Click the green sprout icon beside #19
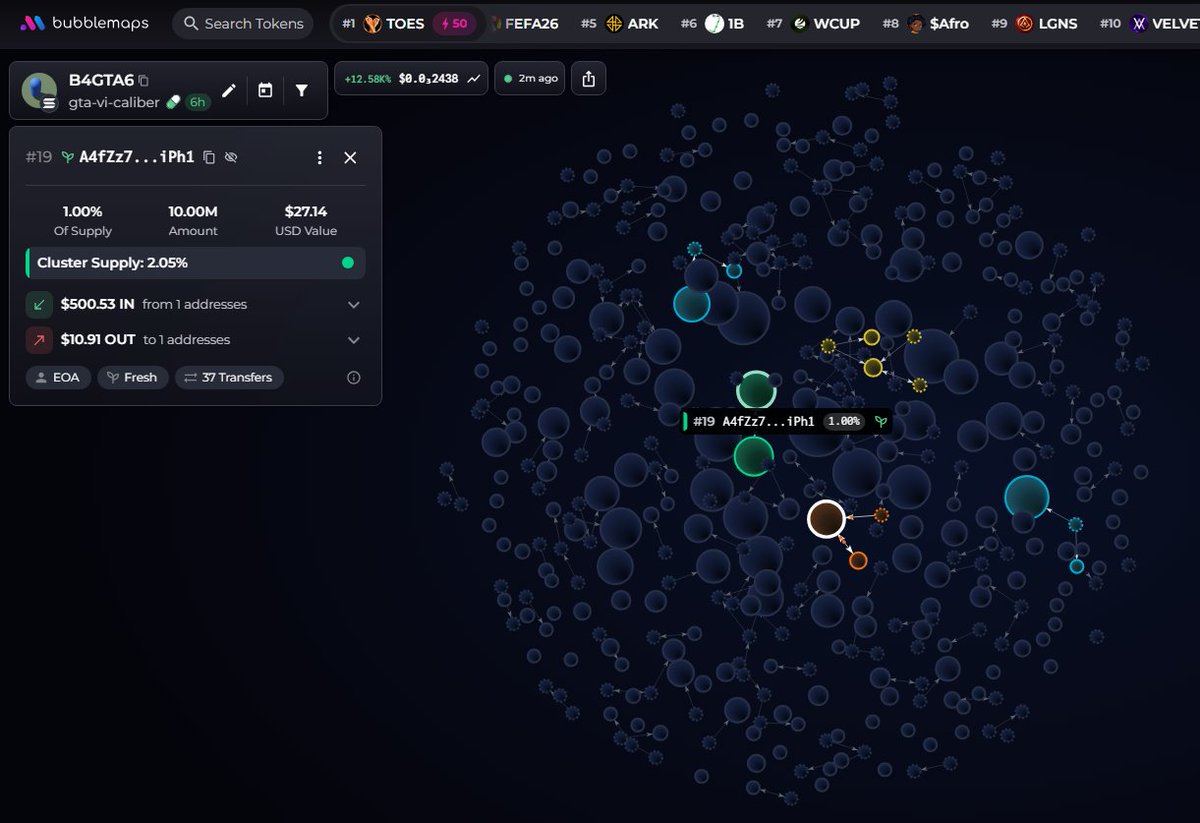1200x823 pixels. point(68,157)
